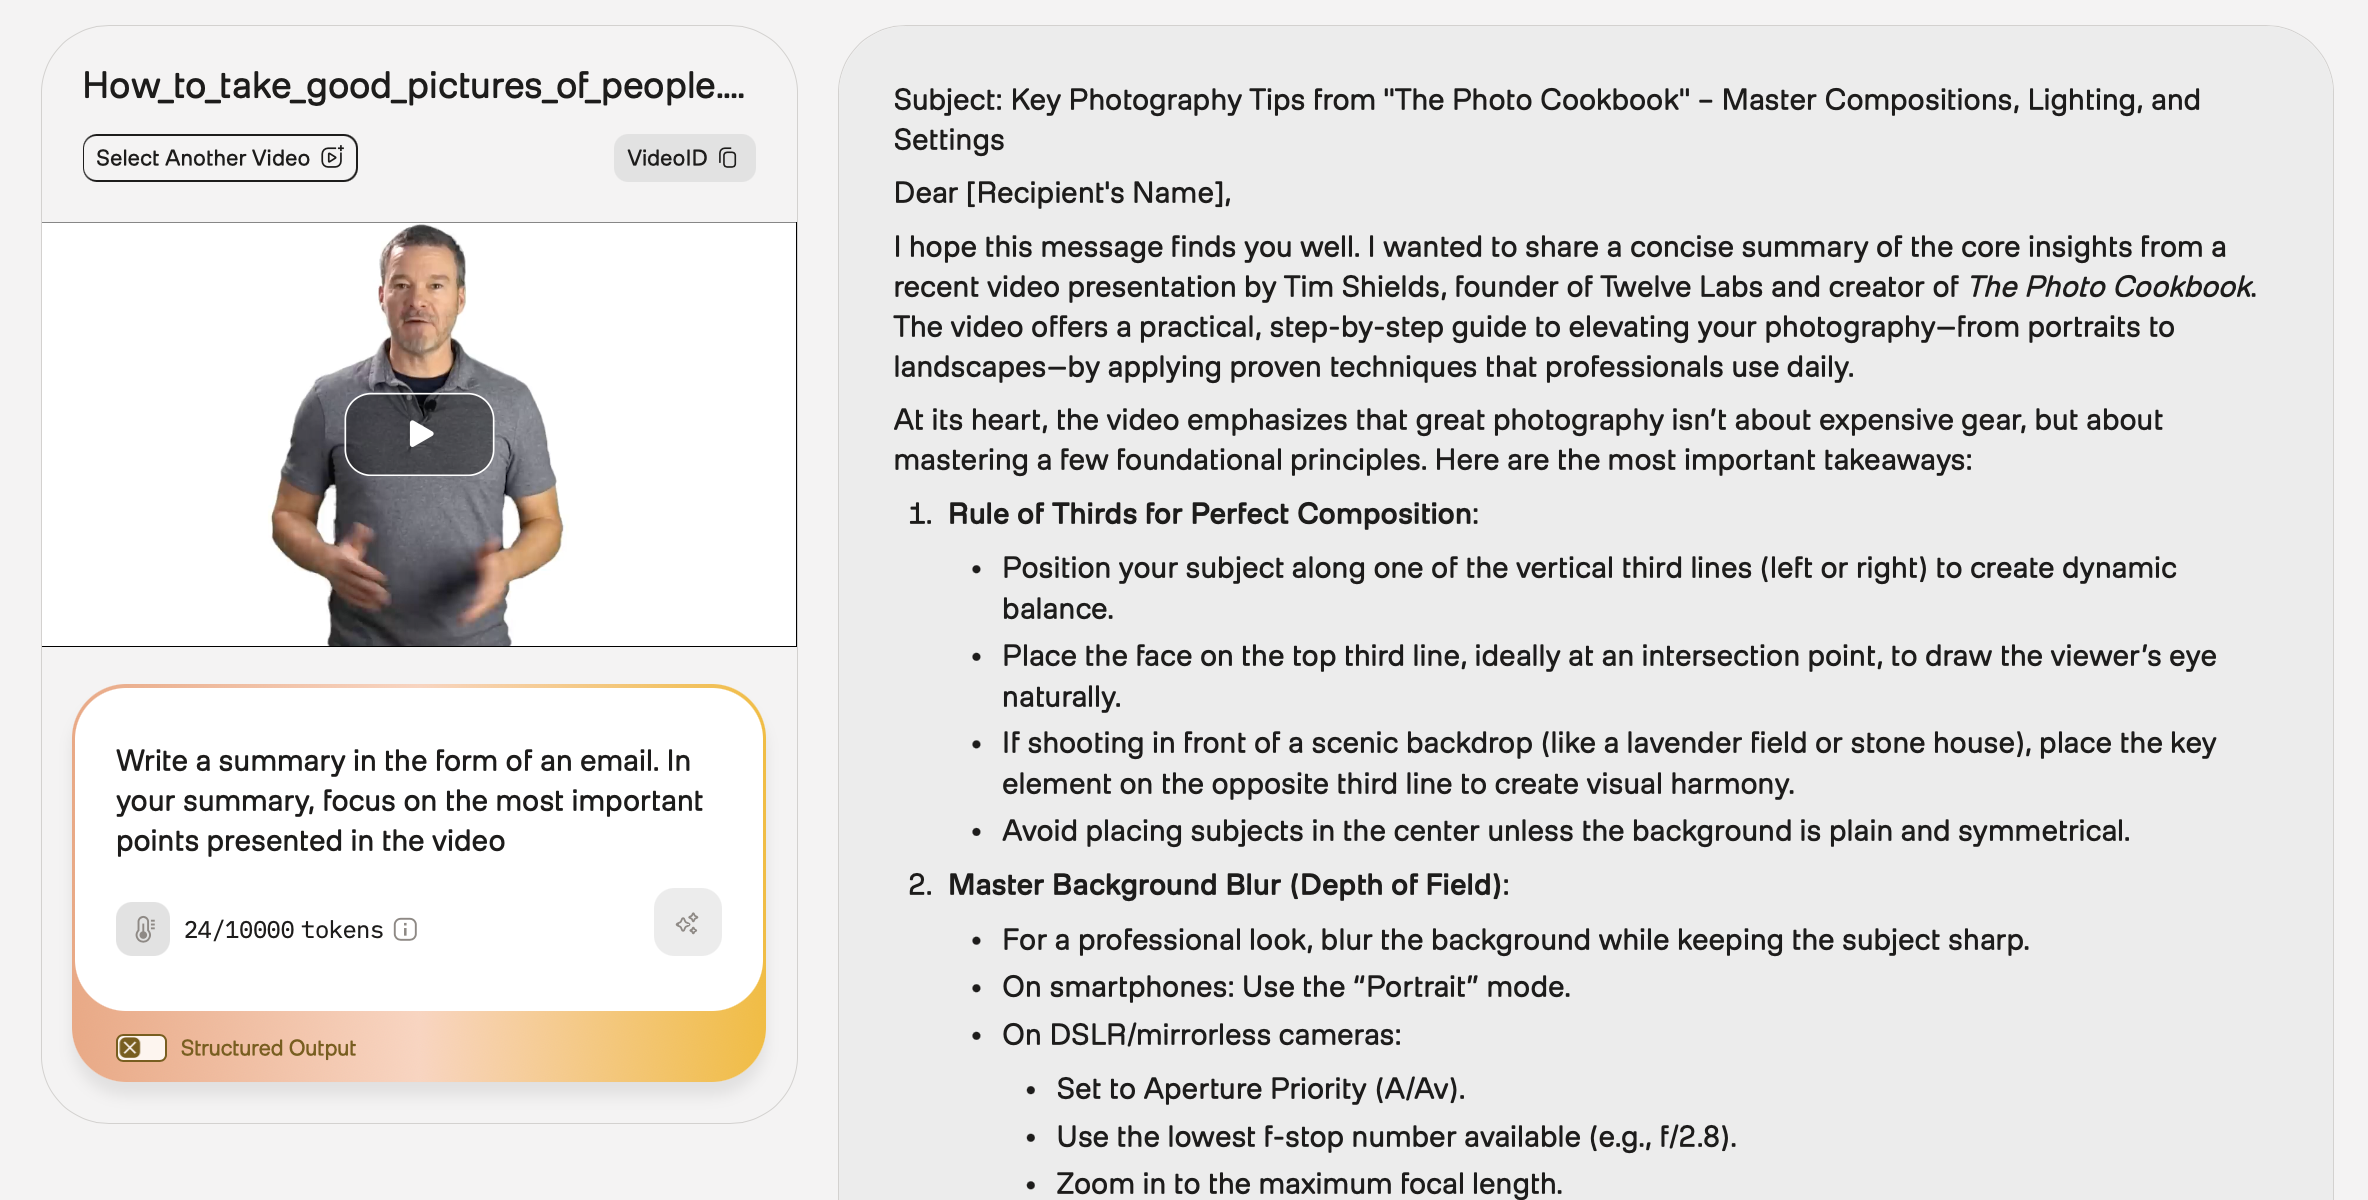Click the Master Background Blur heading
Image resolution: width=2368 pixels, height=1200 pixels.
point(1228,885)
